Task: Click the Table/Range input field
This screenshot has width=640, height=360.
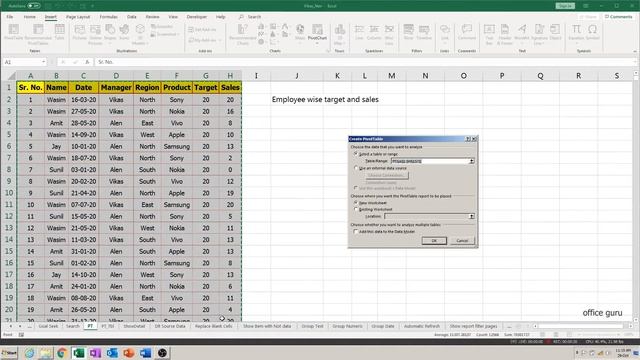Action: point(430,161)
